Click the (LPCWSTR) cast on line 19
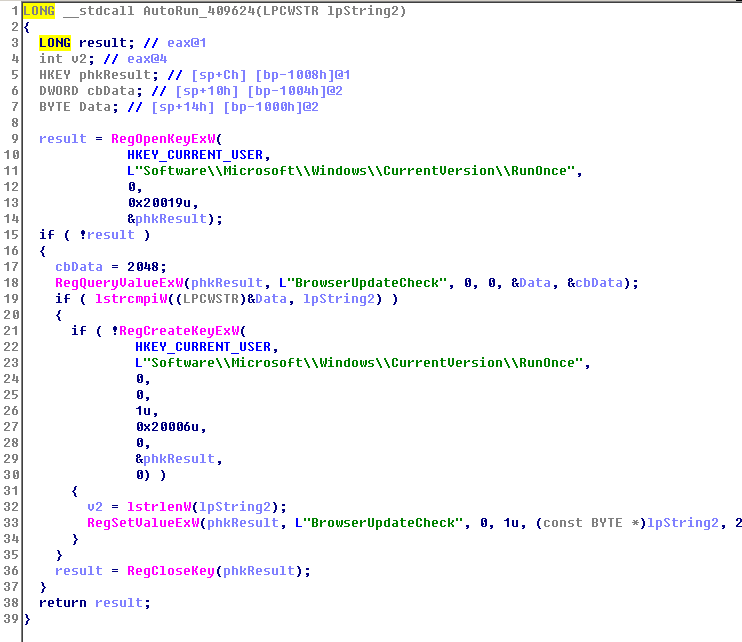This screenshot has height=642, width=742. [x=211, y=299]
